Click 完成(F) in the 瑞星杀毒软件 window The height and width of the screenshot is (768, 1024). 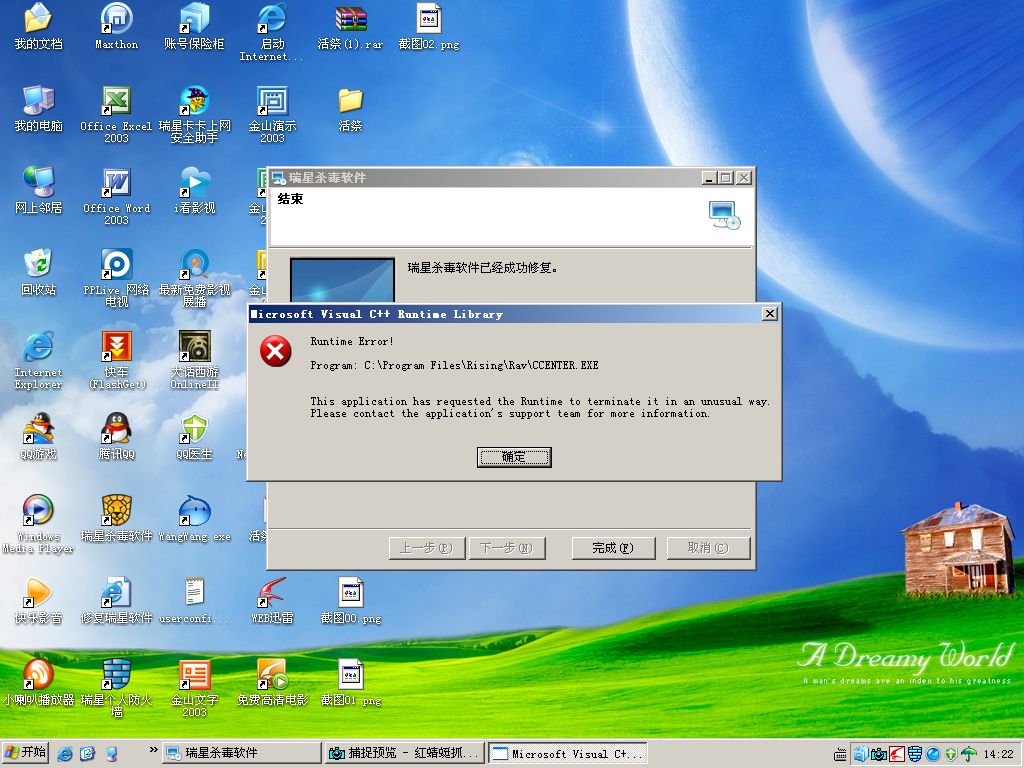[613, 548]
